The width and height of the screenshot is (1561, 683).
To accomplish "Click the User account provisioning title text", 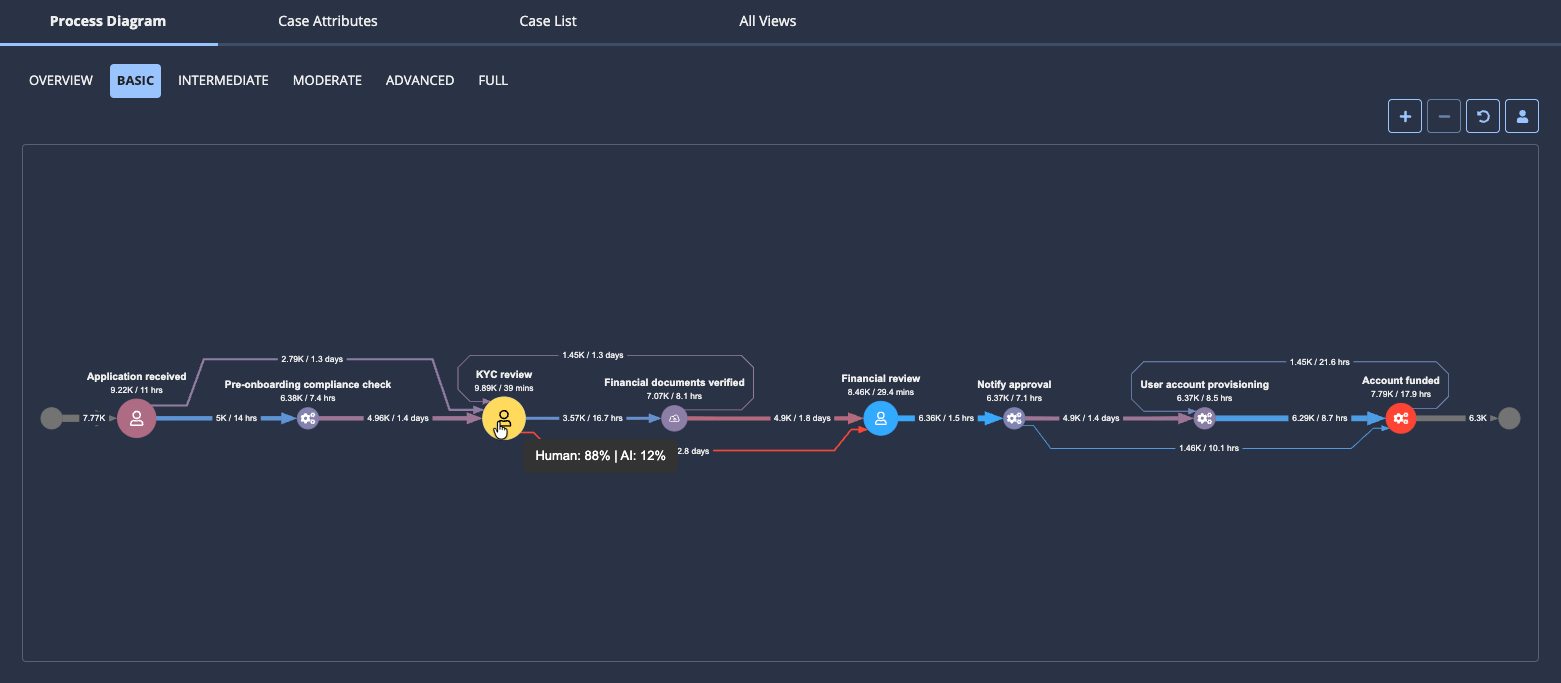I will coord(1204,385).
